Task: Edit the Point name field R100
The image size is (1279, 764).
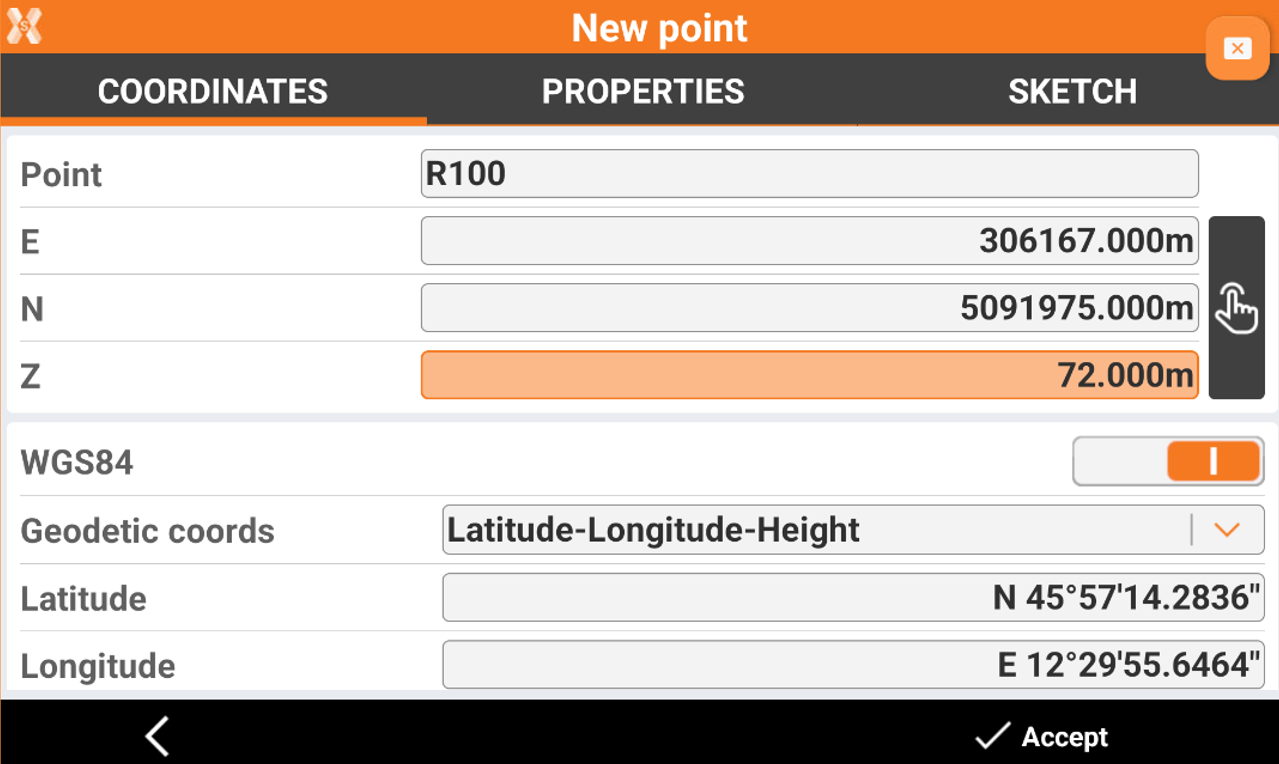Action: point(809,174)
